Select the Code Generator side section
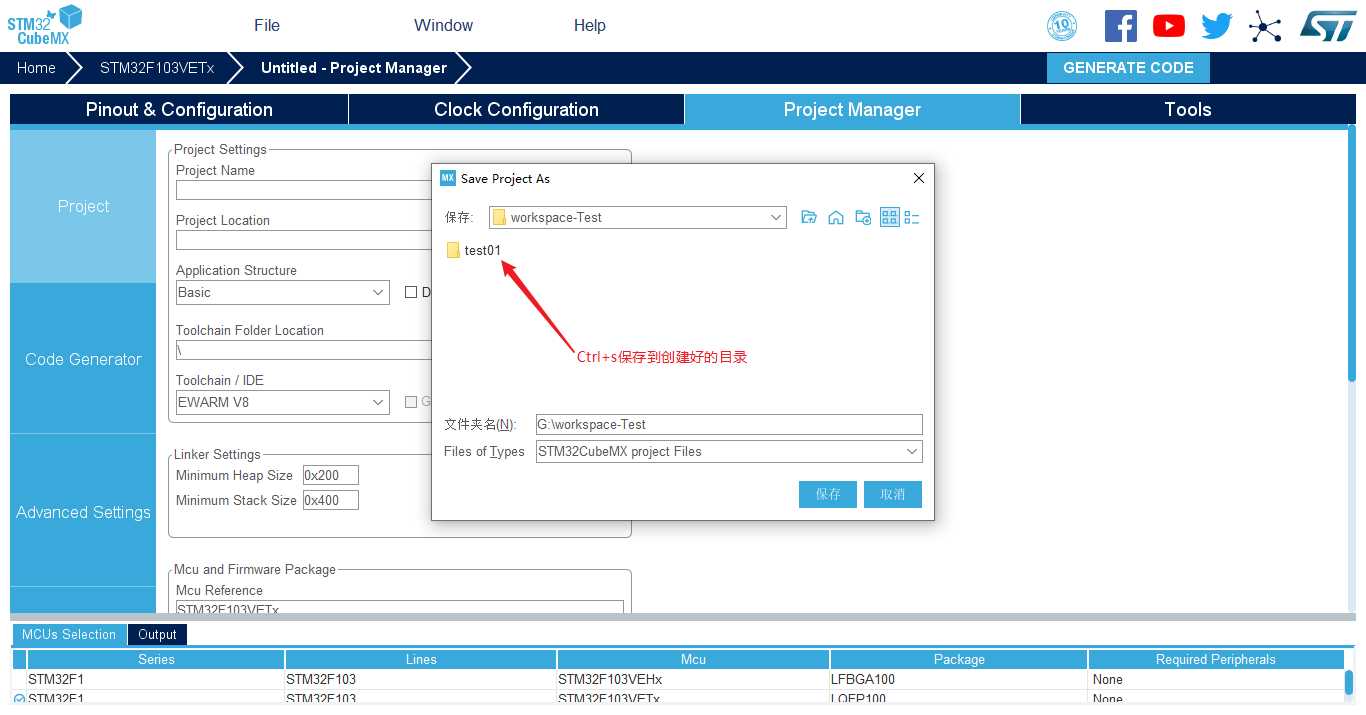The width and height of the screenshot is (1366, 715). [83, 359]
